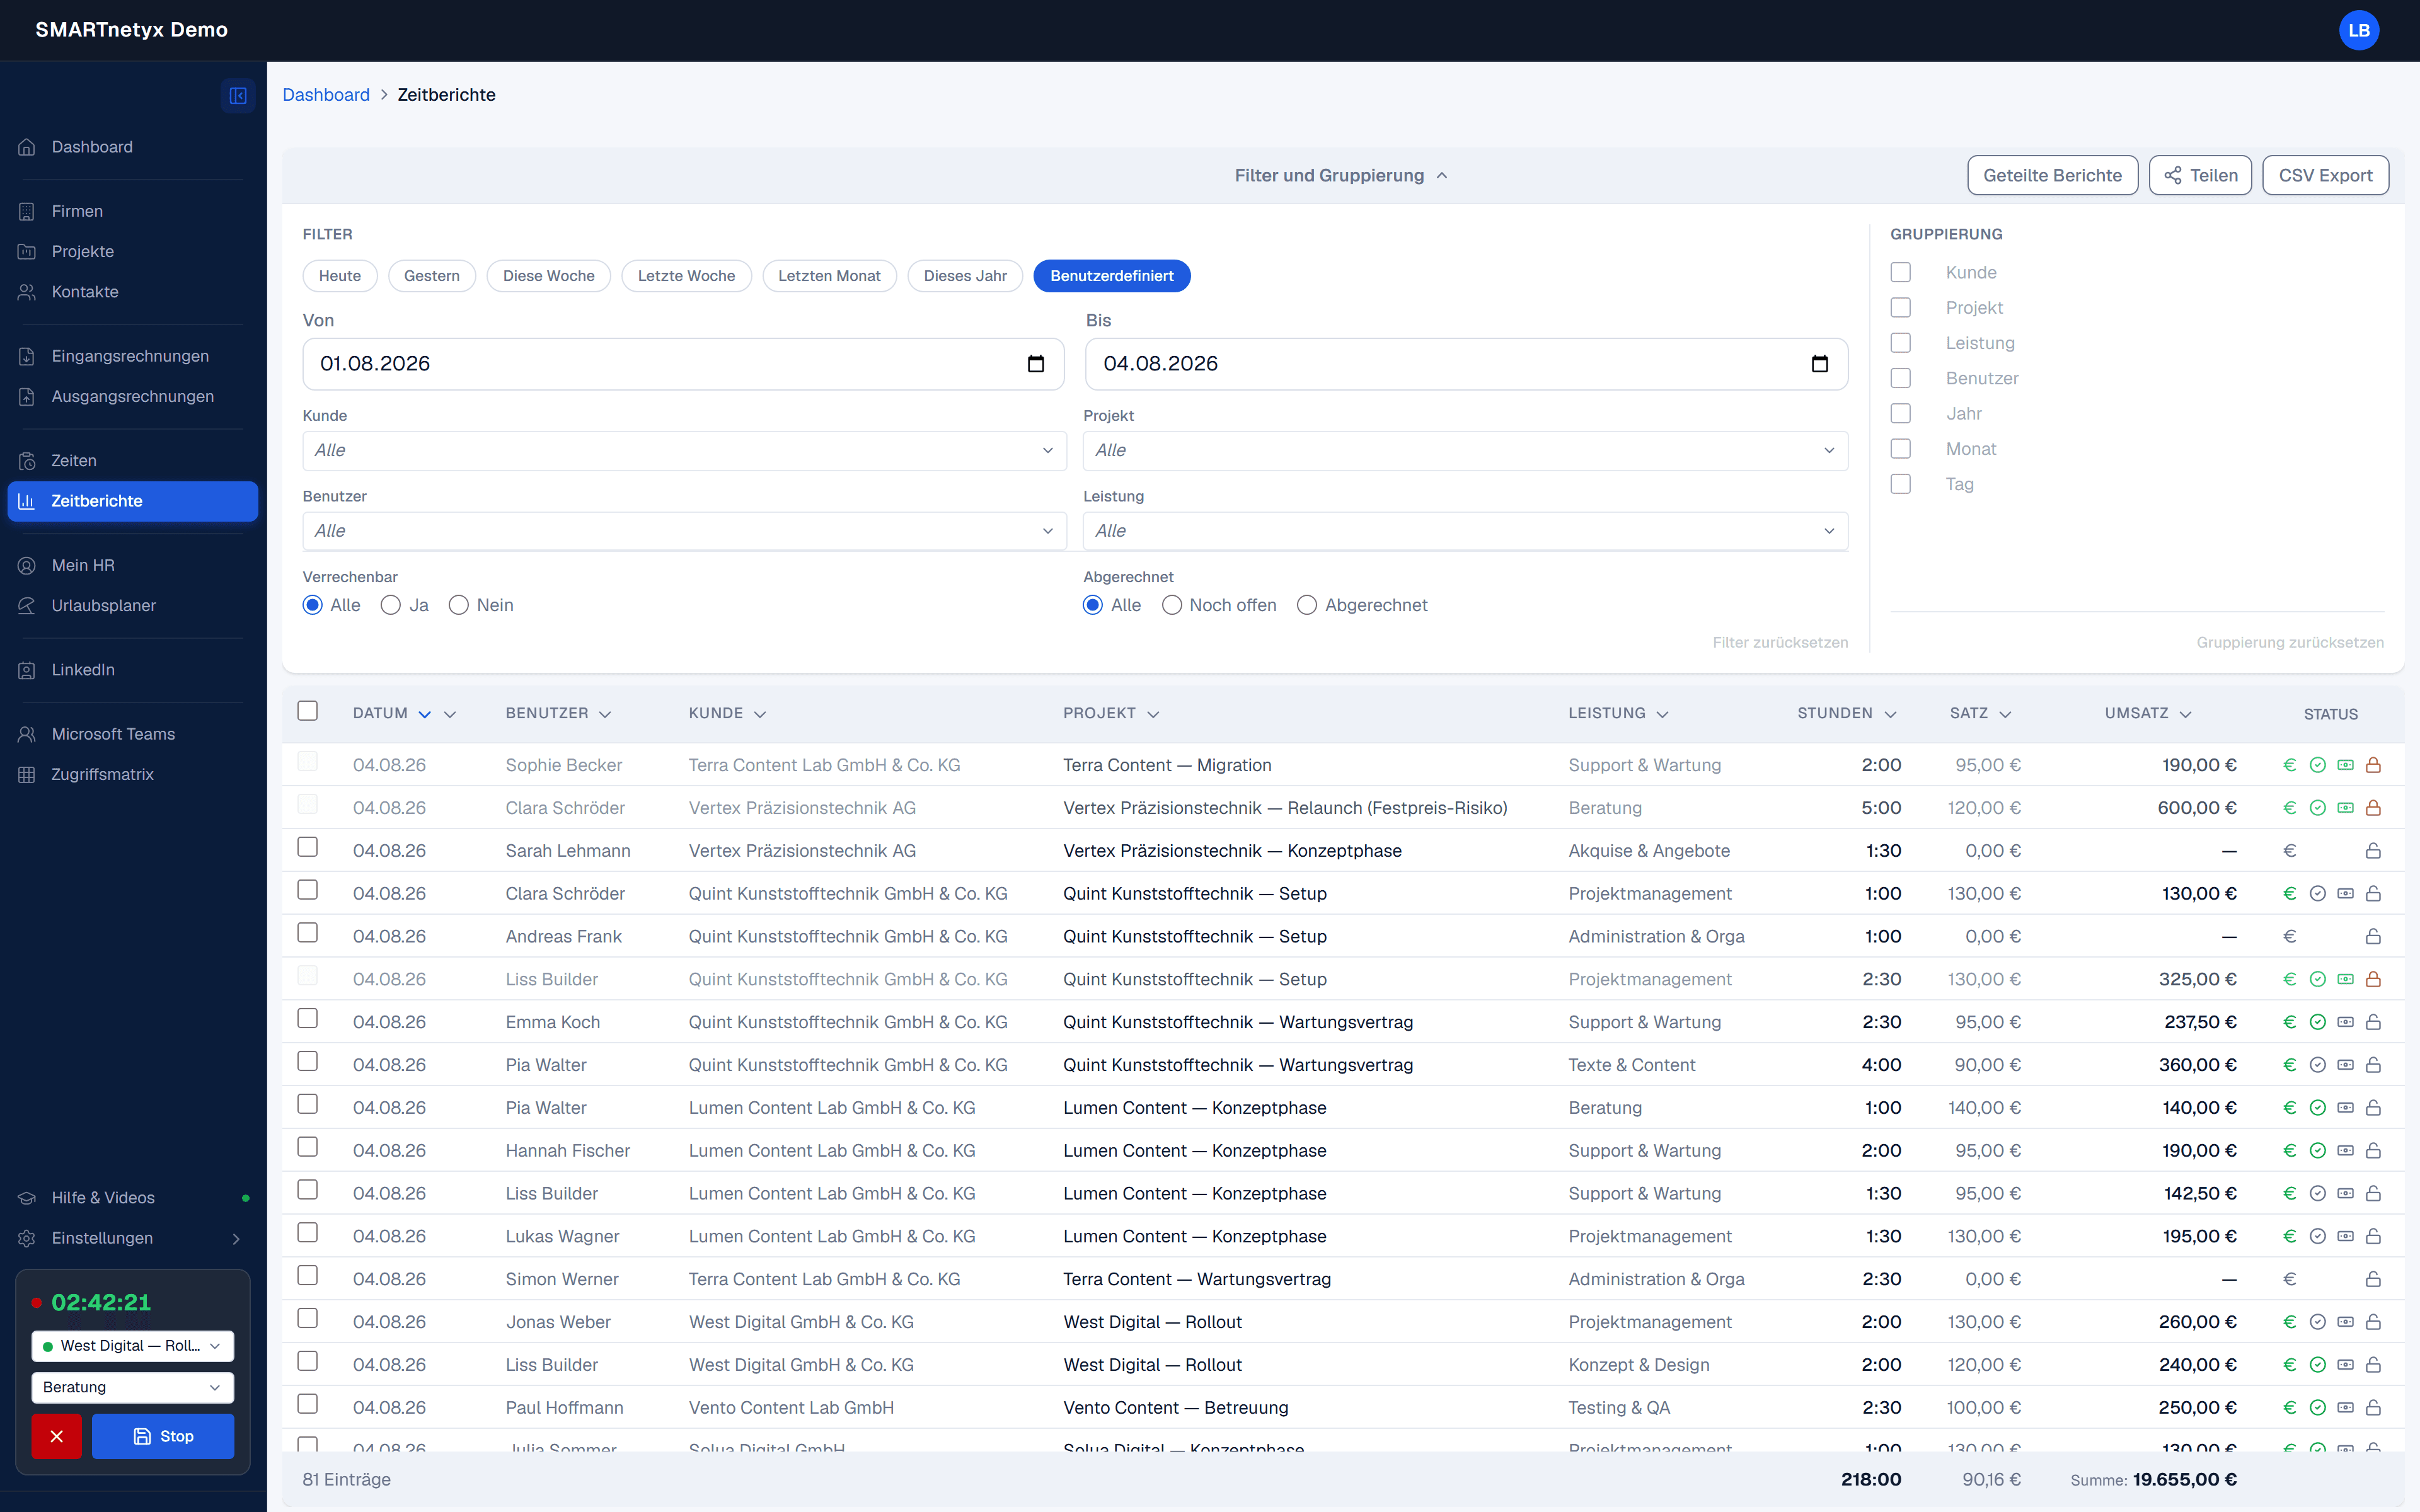The image size is (2420, 1512).
Task: Select Abgerechnet radio button
Action: [1307, 605]
